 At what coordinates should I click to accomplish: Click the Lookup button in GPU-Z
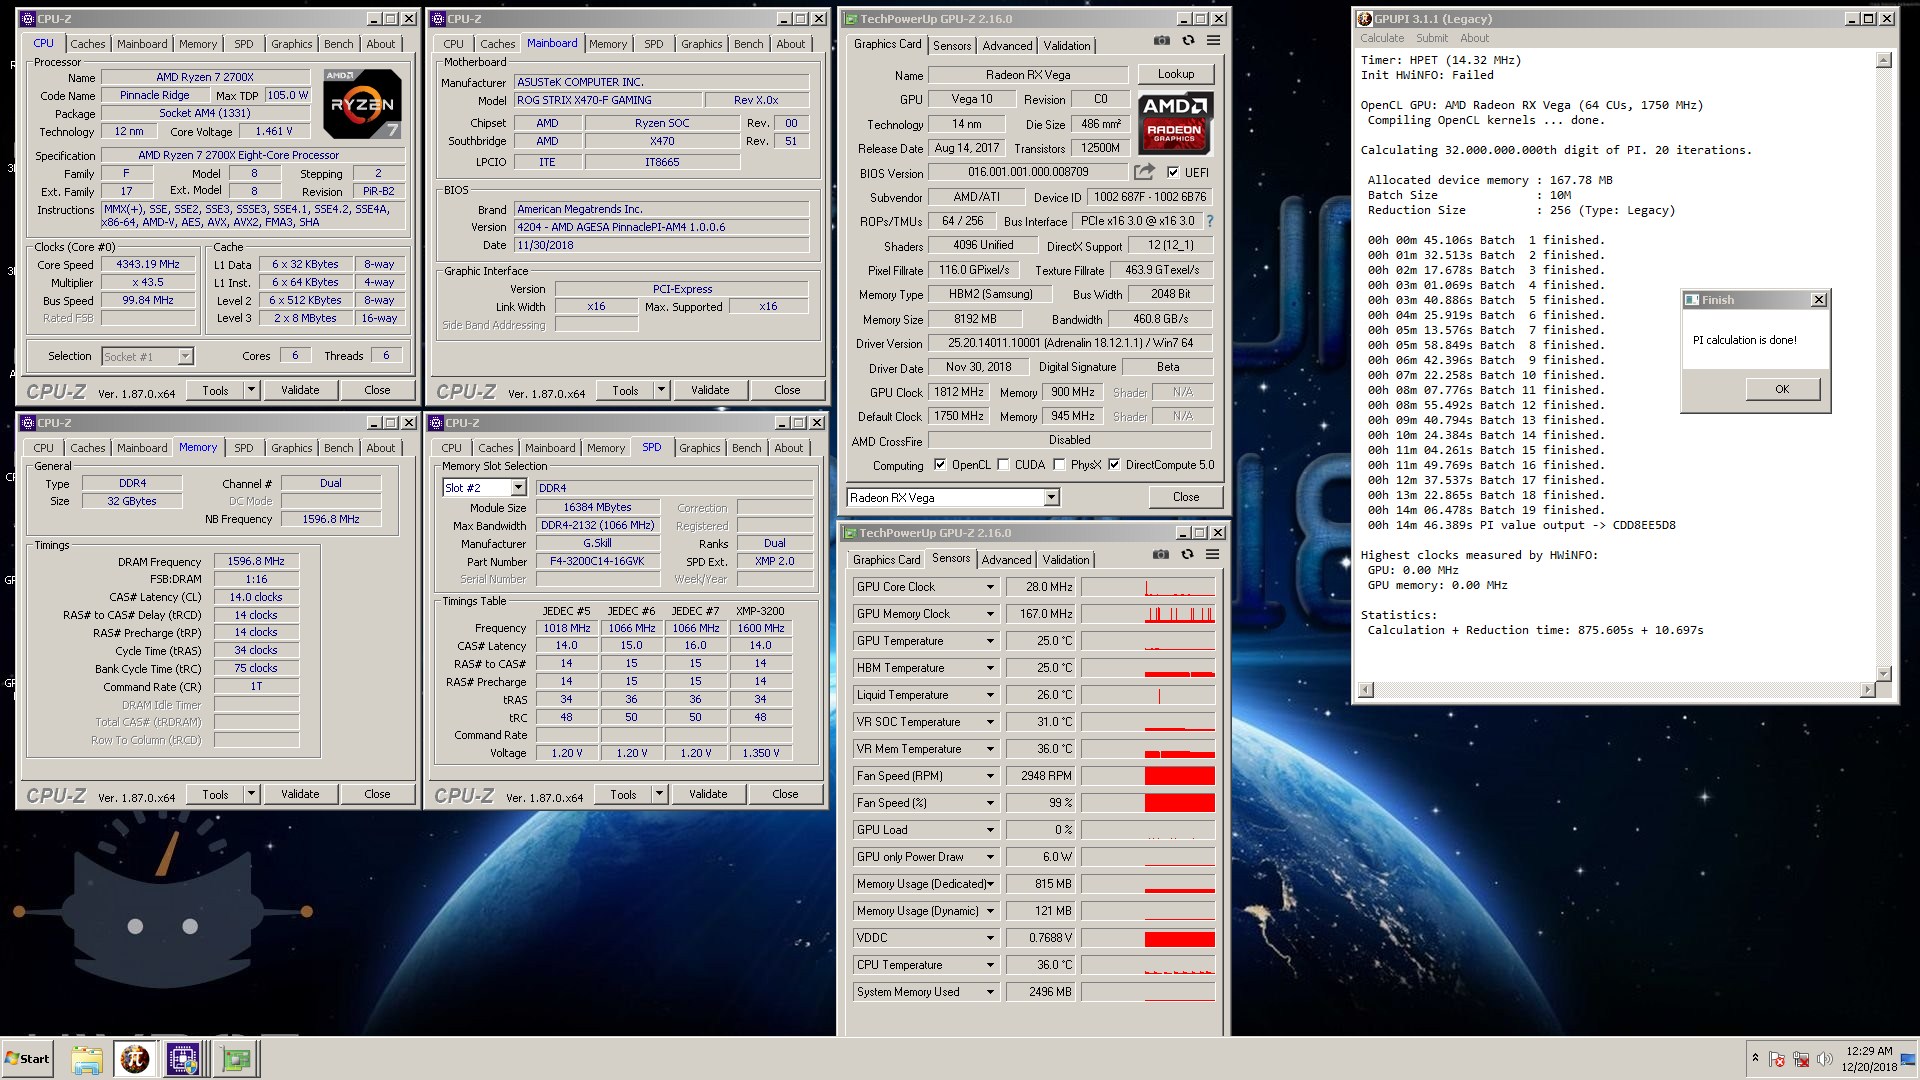pyautogui.click(x=1176, y=74)
